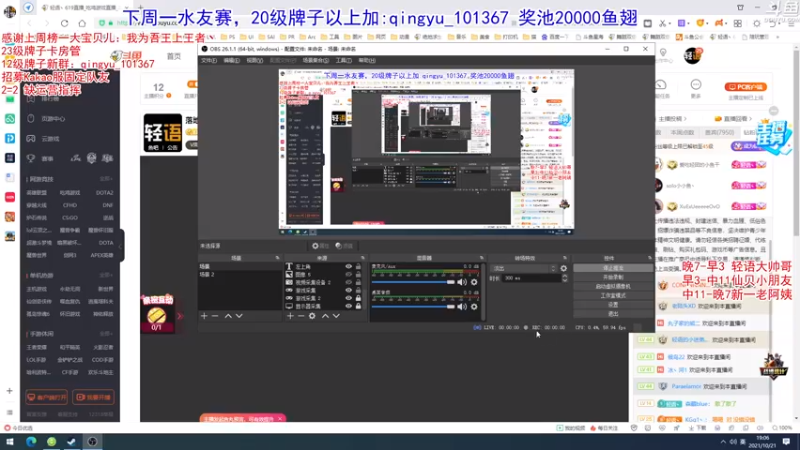
Task: Toggle lock on the 显示器采集 source
Action: point(358,306)
